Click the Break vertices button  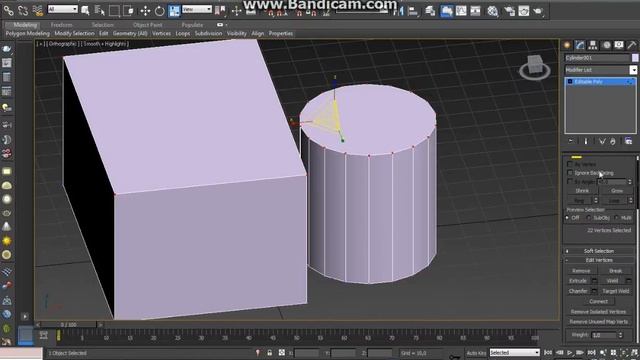point(616,271)
